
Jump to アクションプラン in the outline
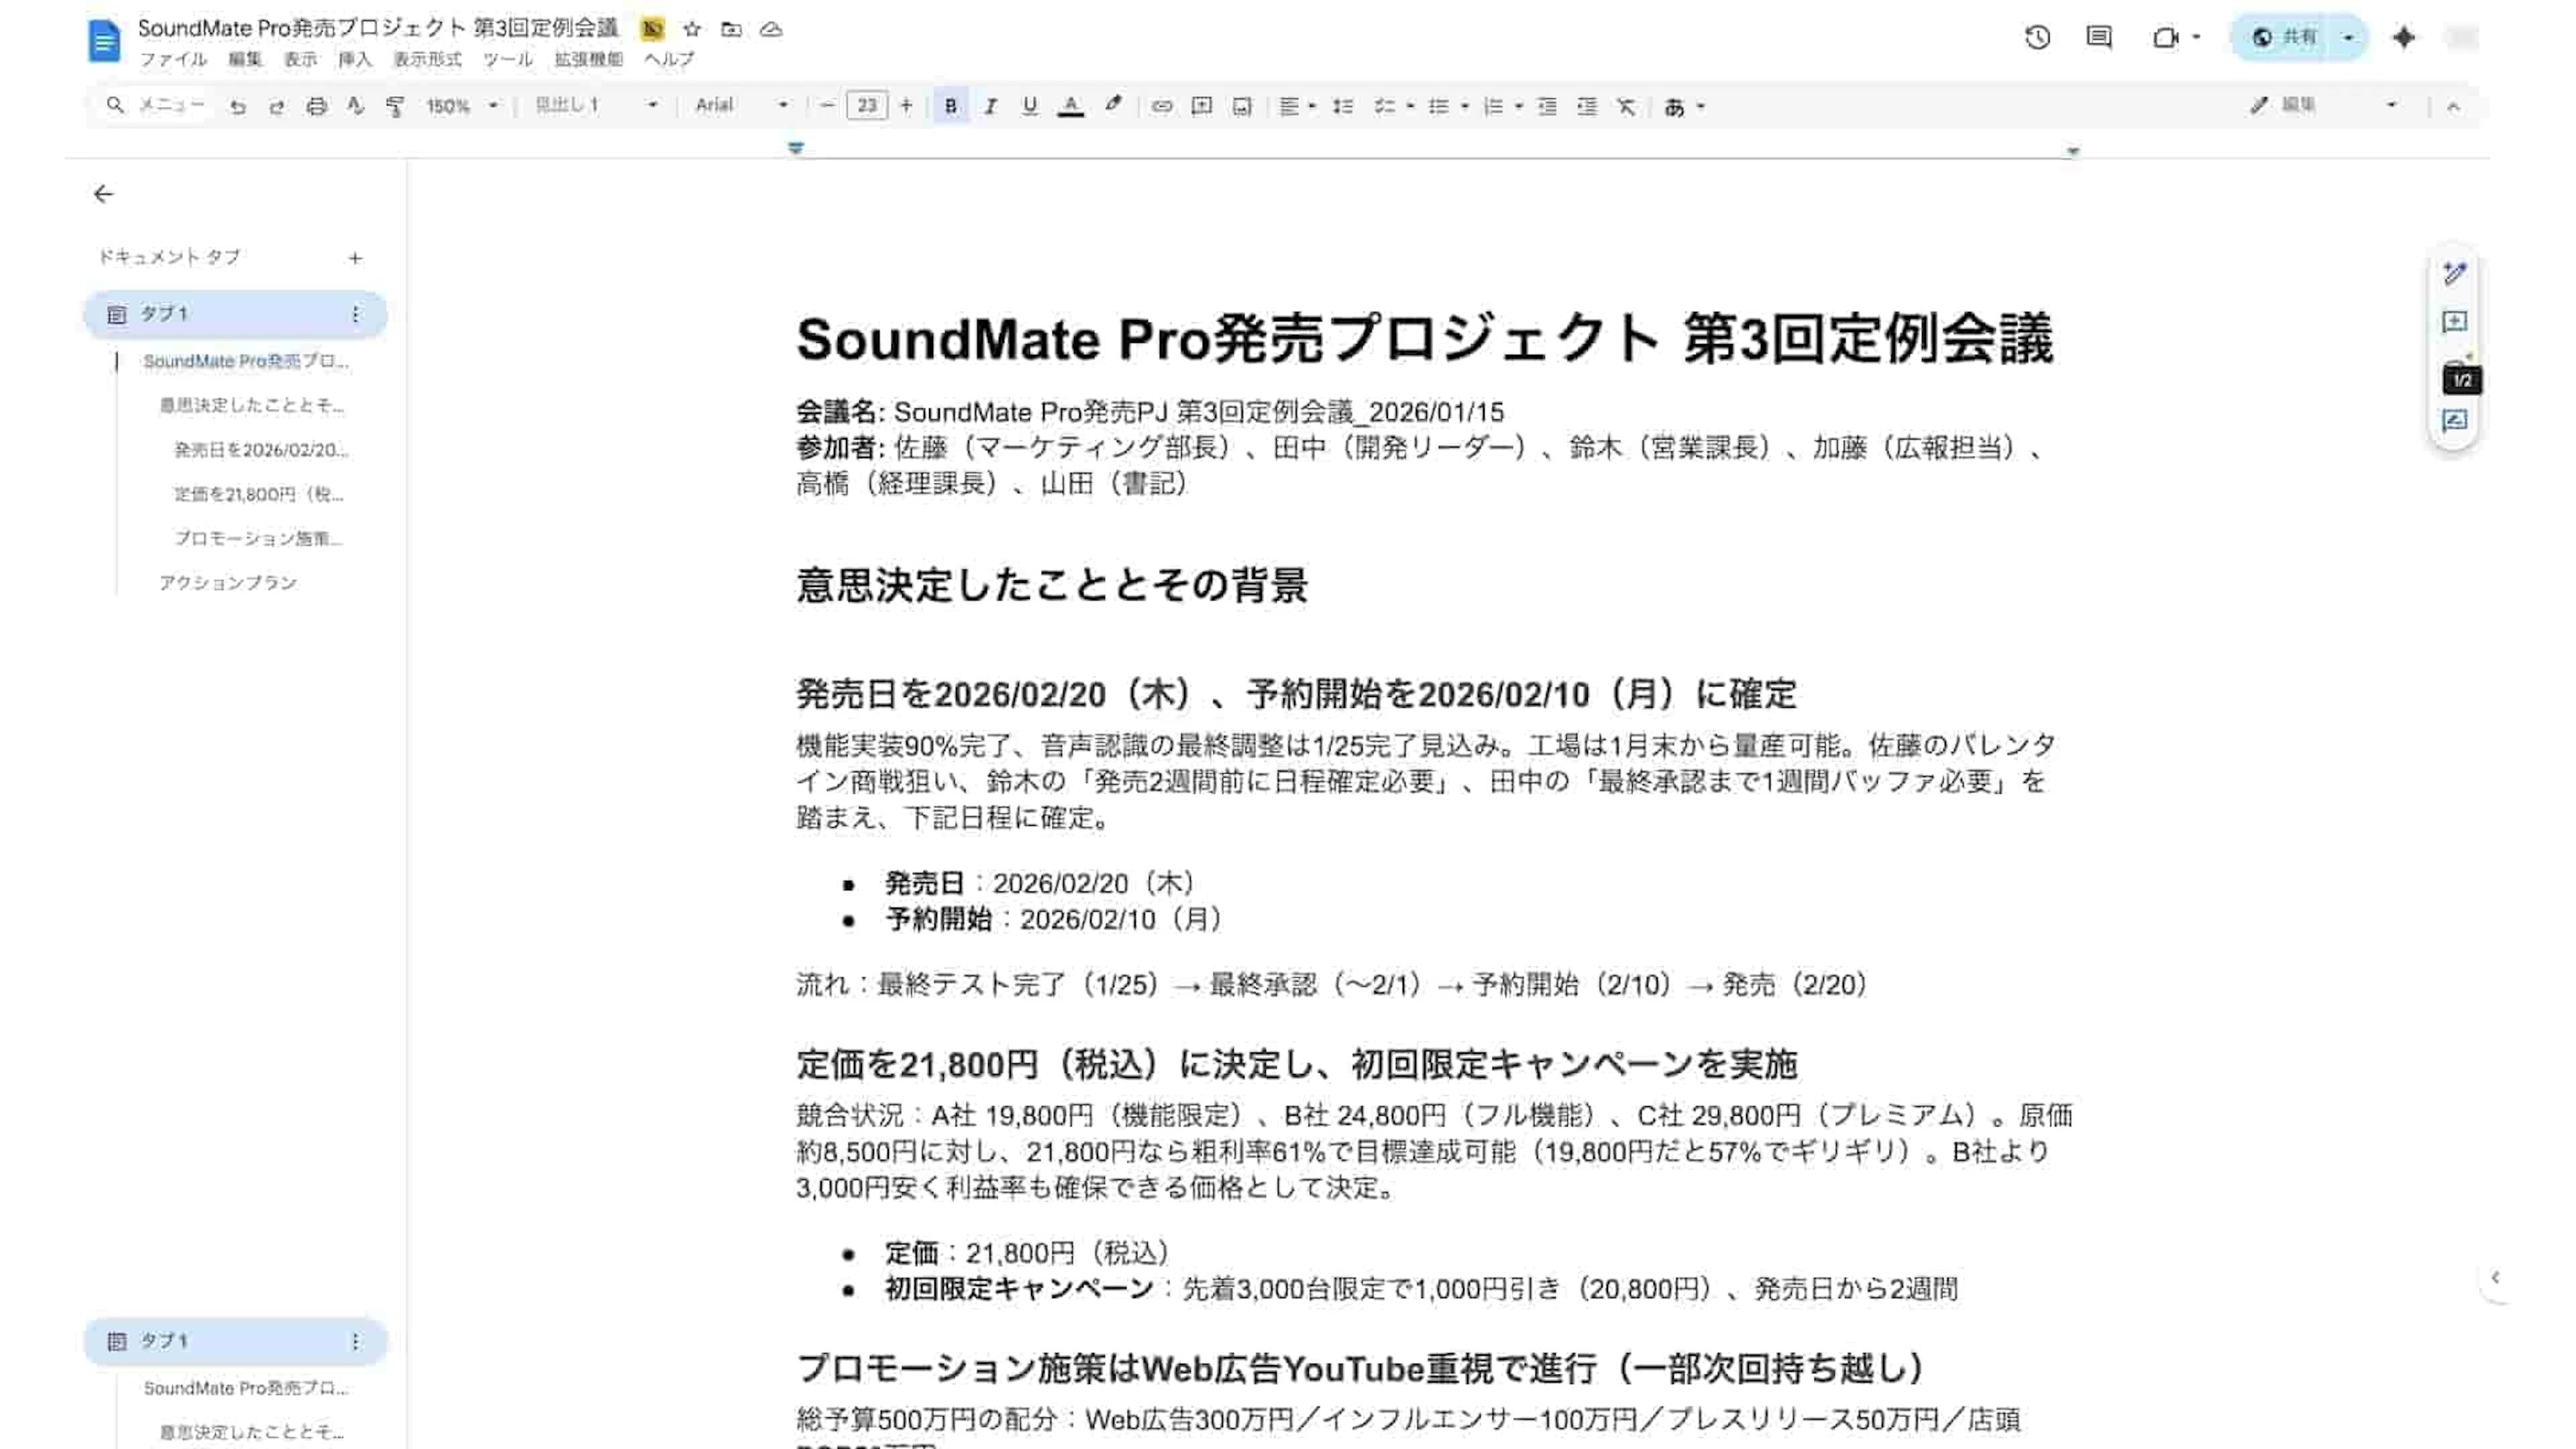[x=228, y=583]
